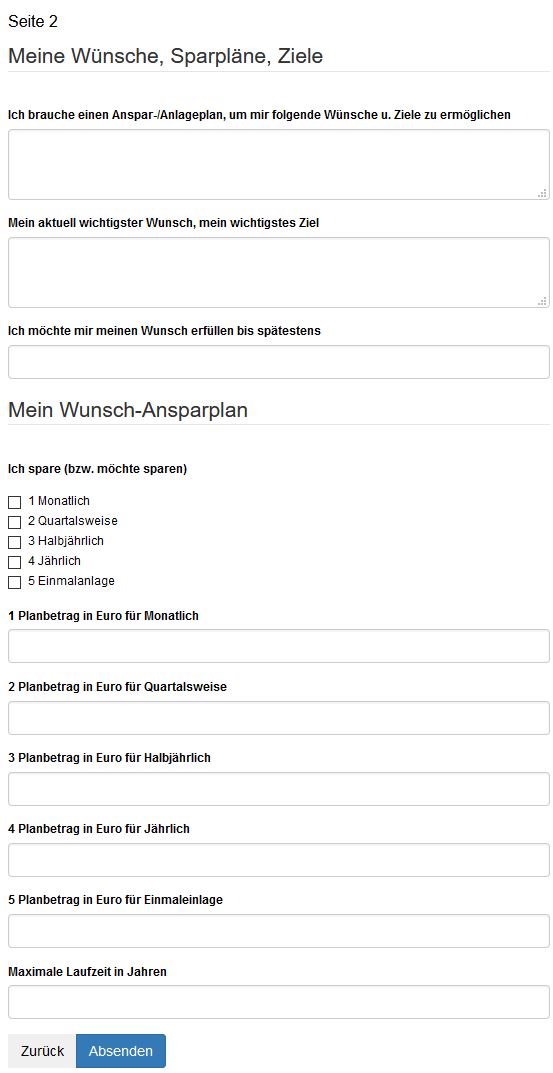Focus the Anspar-/Anlageplan Wünsche text area
This screenshot has width=553, height=1073.
(x=279, y=164)
